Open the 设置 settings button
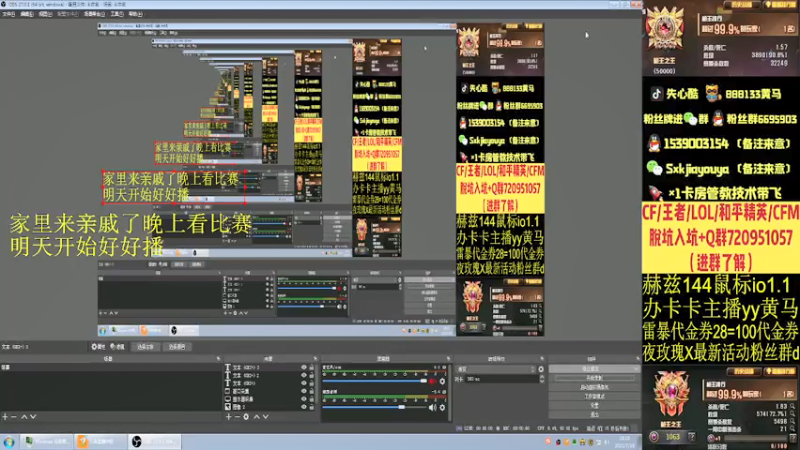The height and width of the screenshot is (450, 800). point(594,406)
